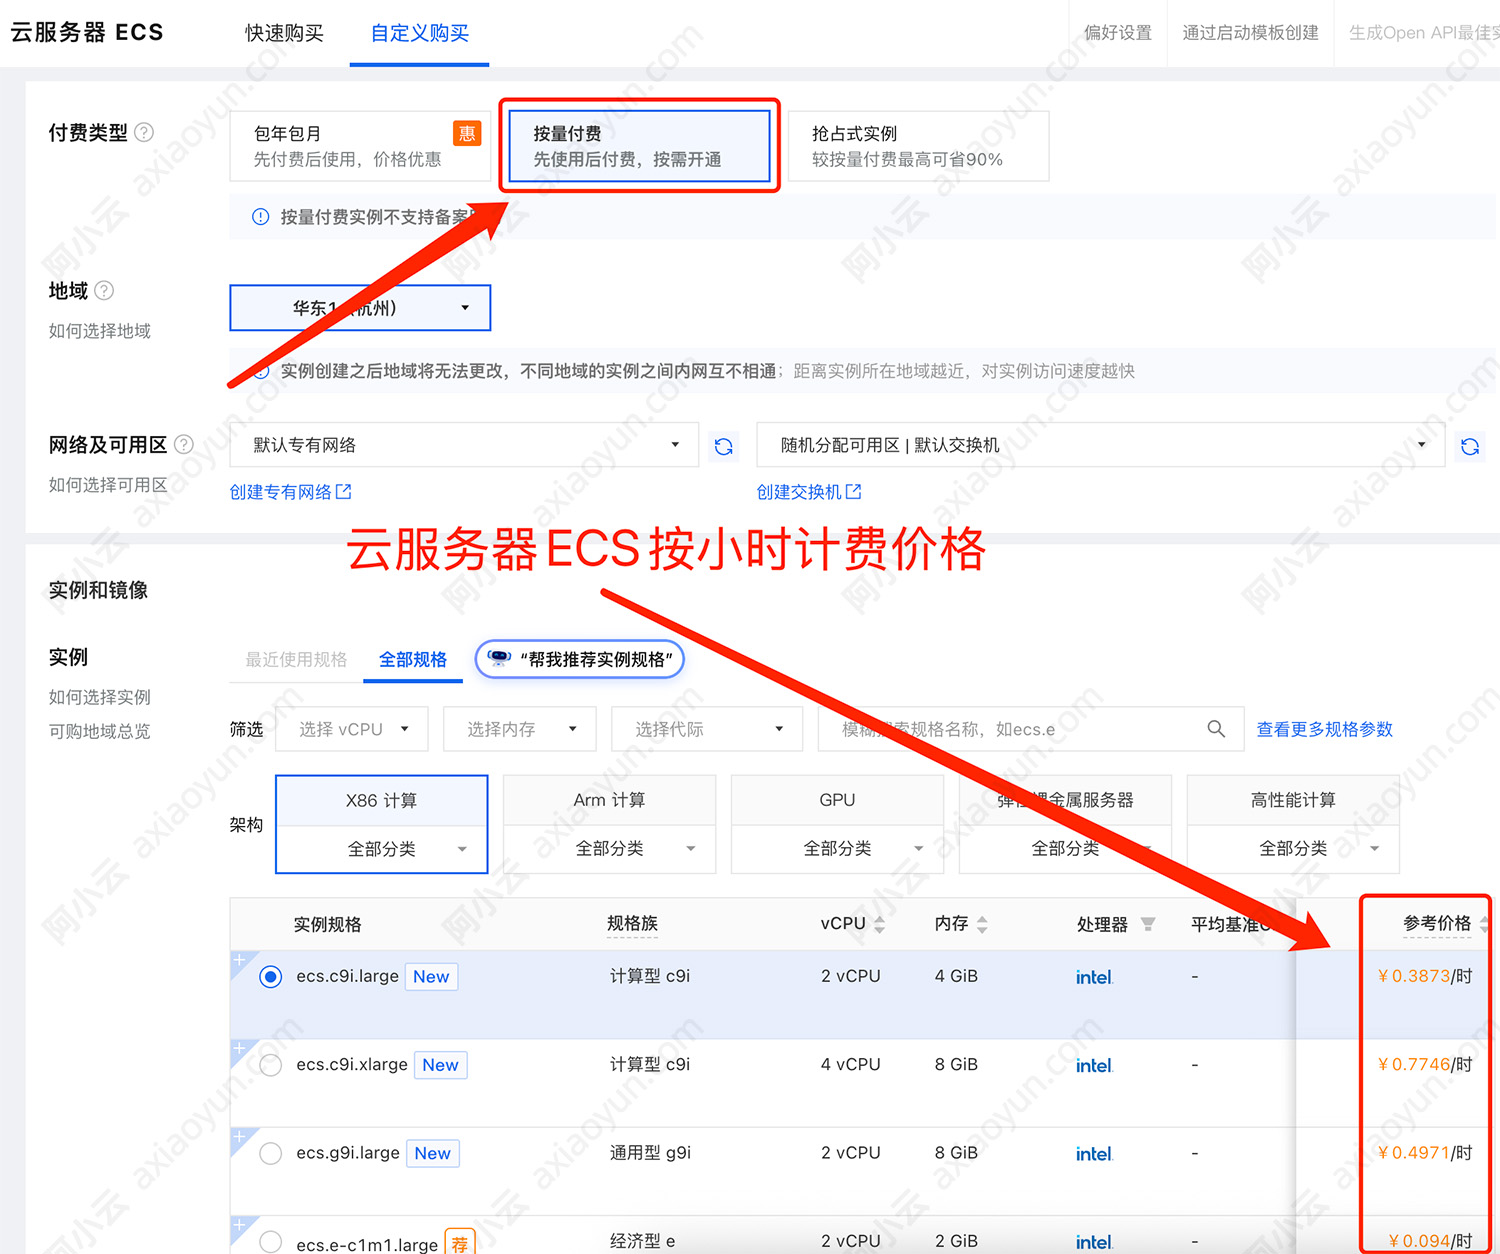Choose the 按量付费 billing option
The width and height of the screenshot is (1500, 1254).
(x=639, y=146)
